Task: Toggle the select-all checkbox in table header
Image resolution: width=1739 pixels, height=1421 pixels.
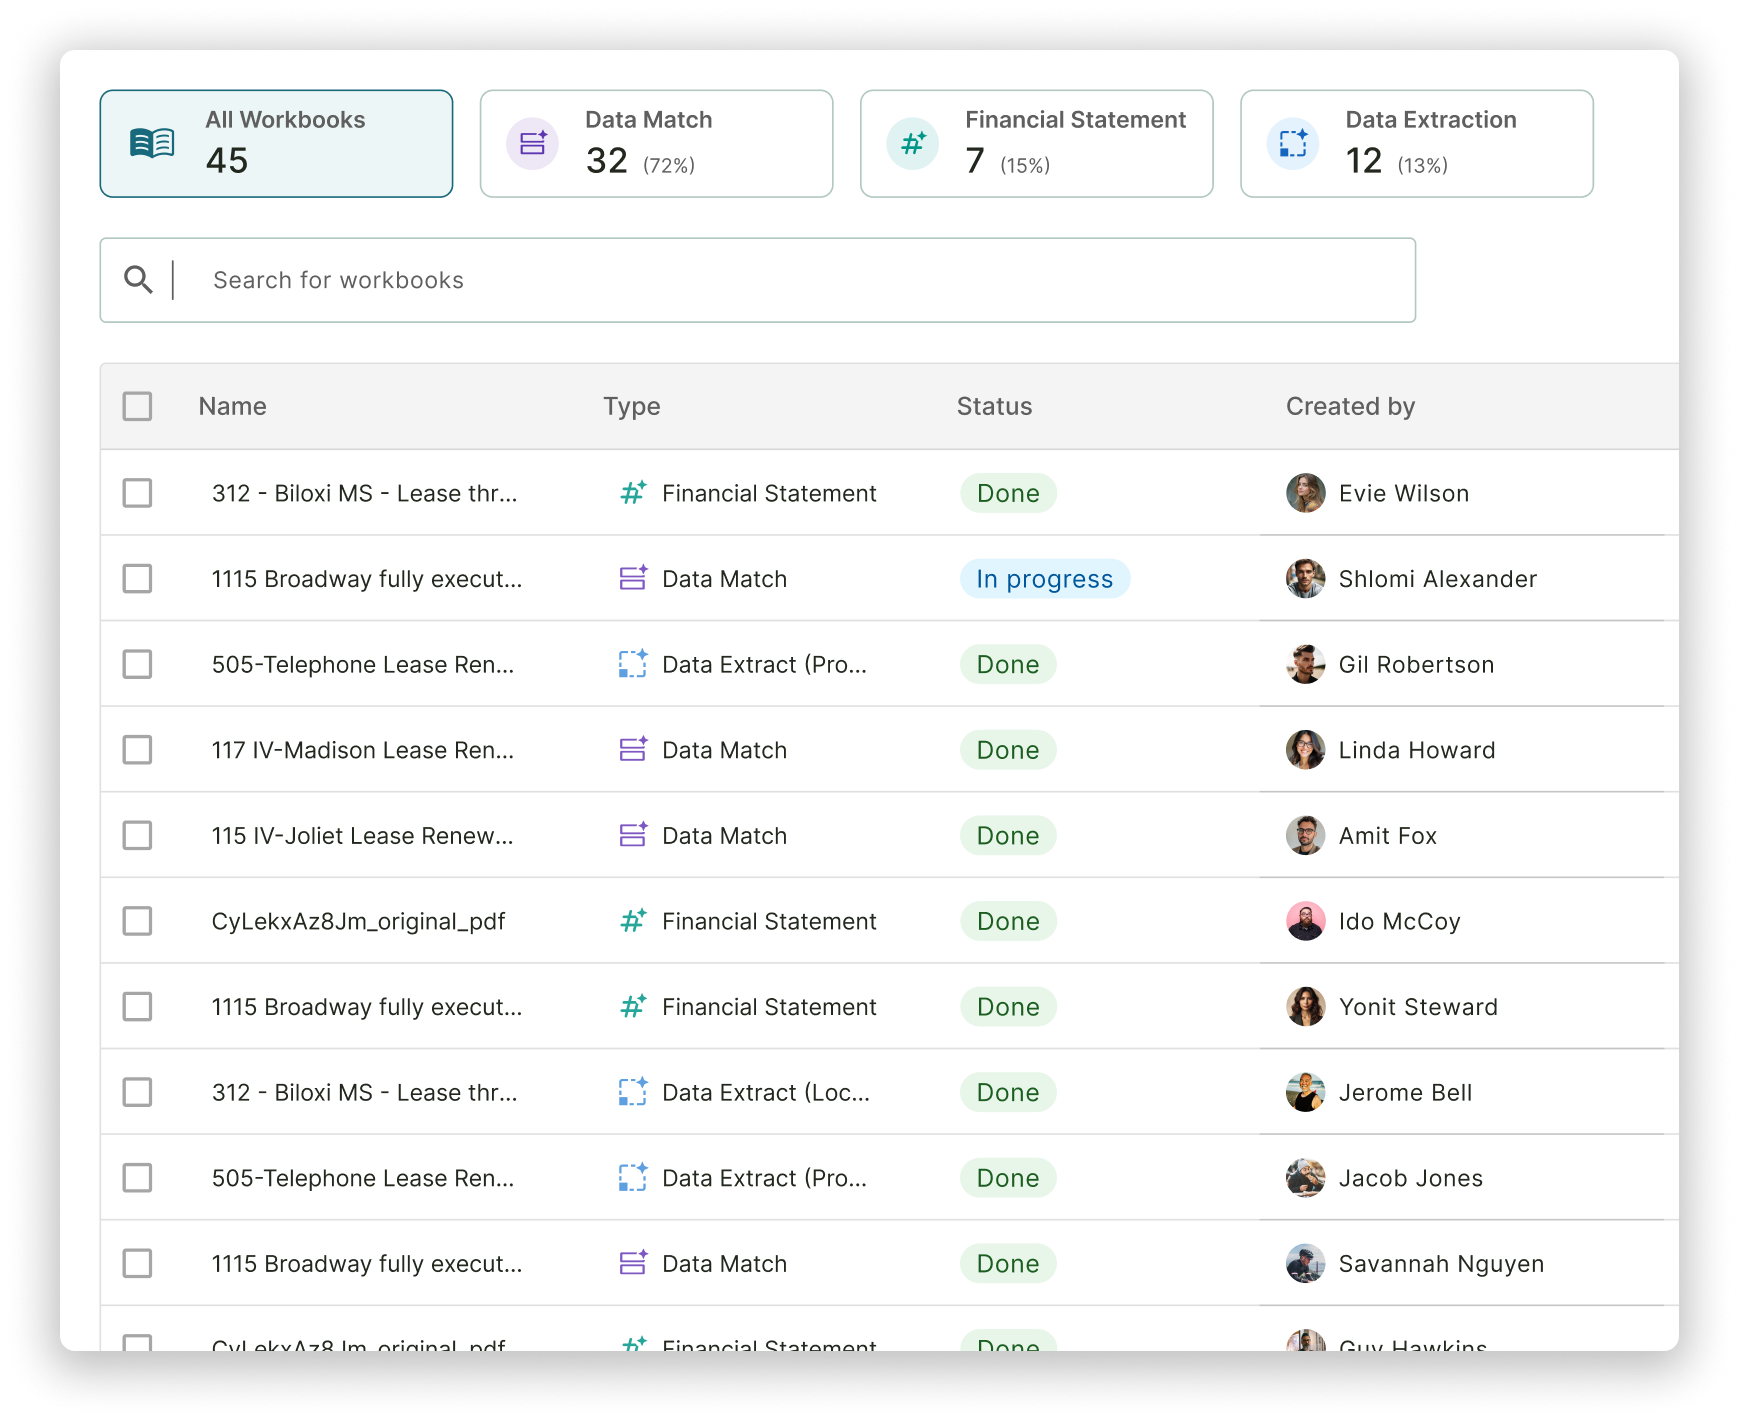Action: (x=137, y=406)
